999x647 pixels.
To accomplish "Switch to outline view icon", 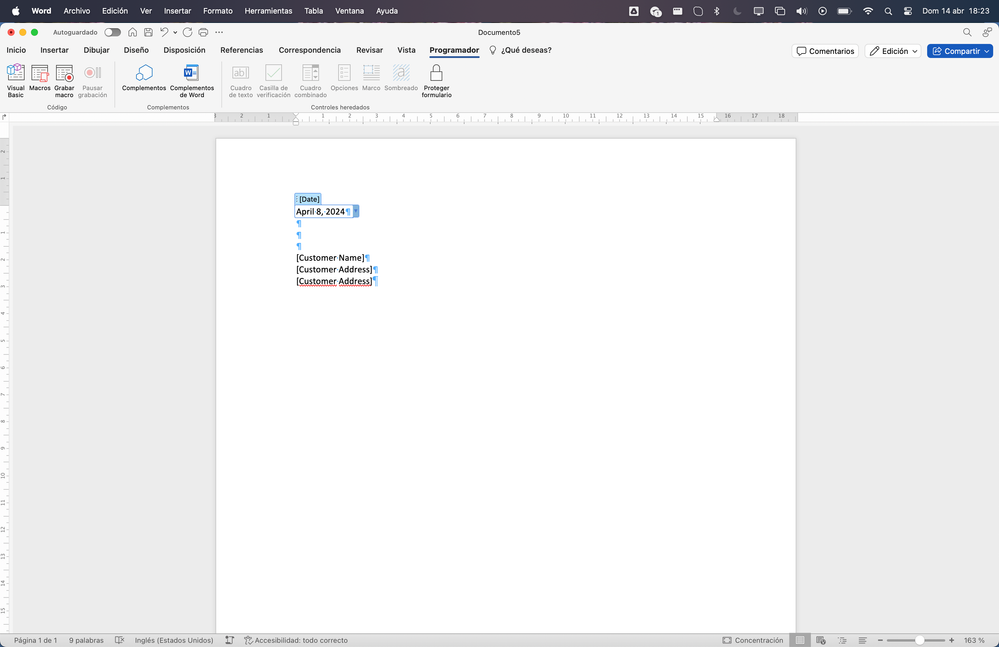I will coord(842,640).
